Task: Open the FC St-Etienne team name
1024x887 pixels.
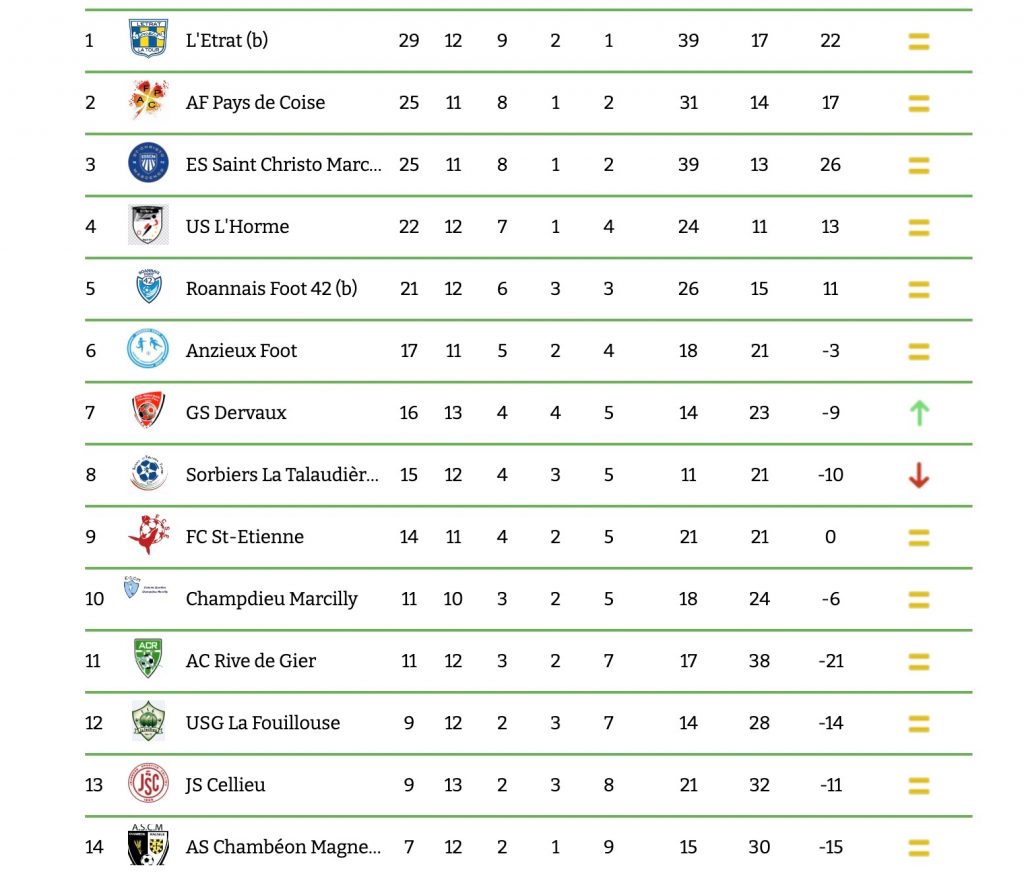Action: coord(245,536)
